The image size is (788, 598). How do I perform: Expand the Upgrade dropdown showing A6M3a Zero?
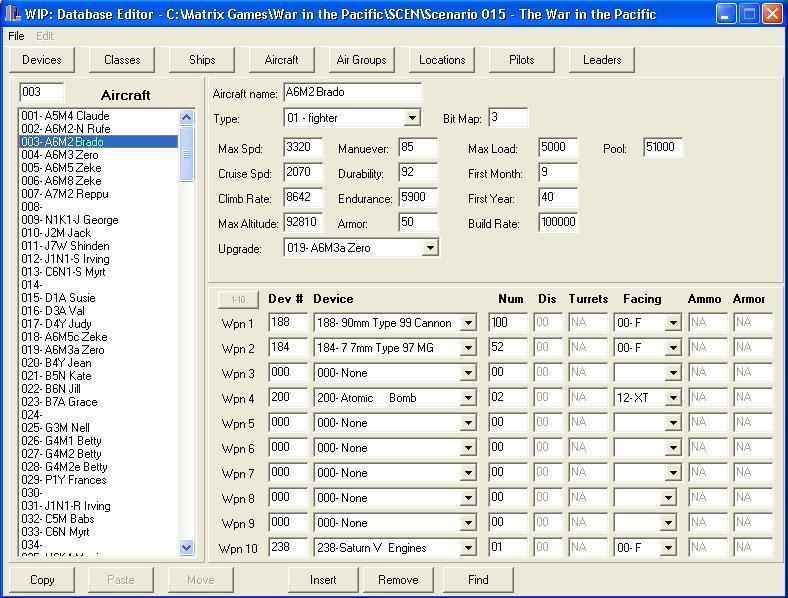[430, 248]
